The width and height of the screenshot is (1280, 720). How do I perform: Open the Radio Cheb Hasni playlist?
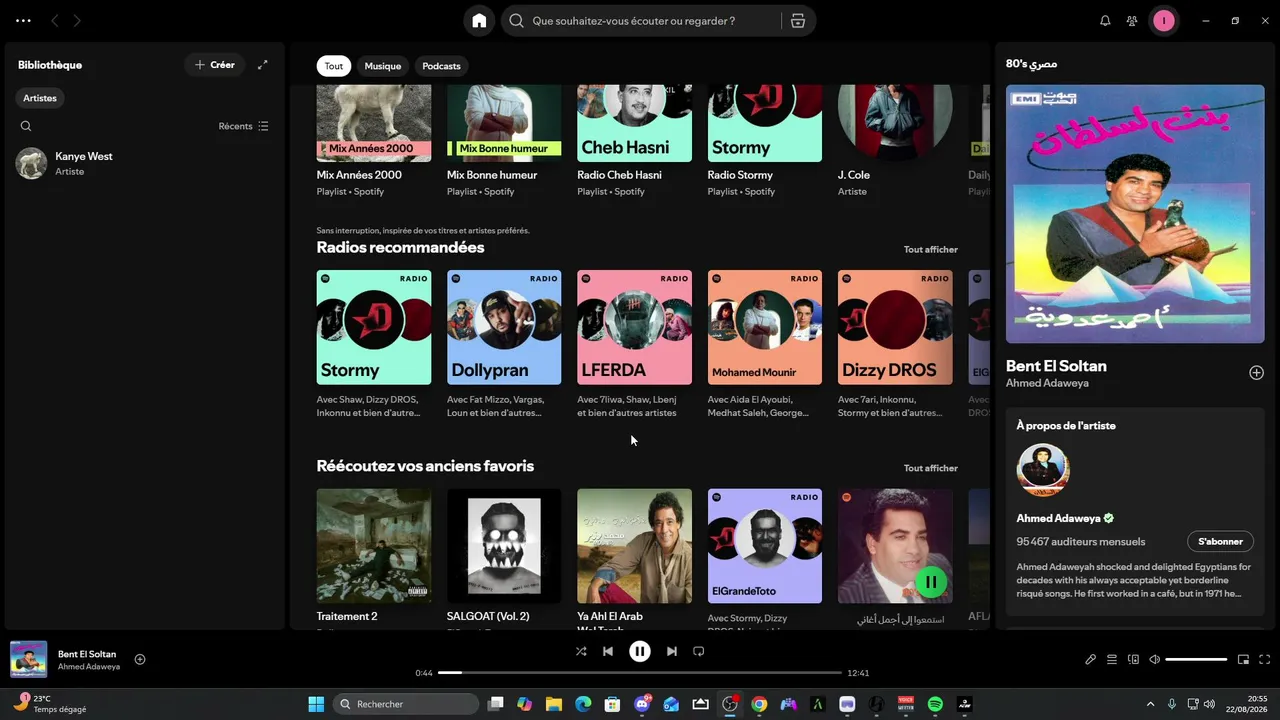[x=634, y=141]
